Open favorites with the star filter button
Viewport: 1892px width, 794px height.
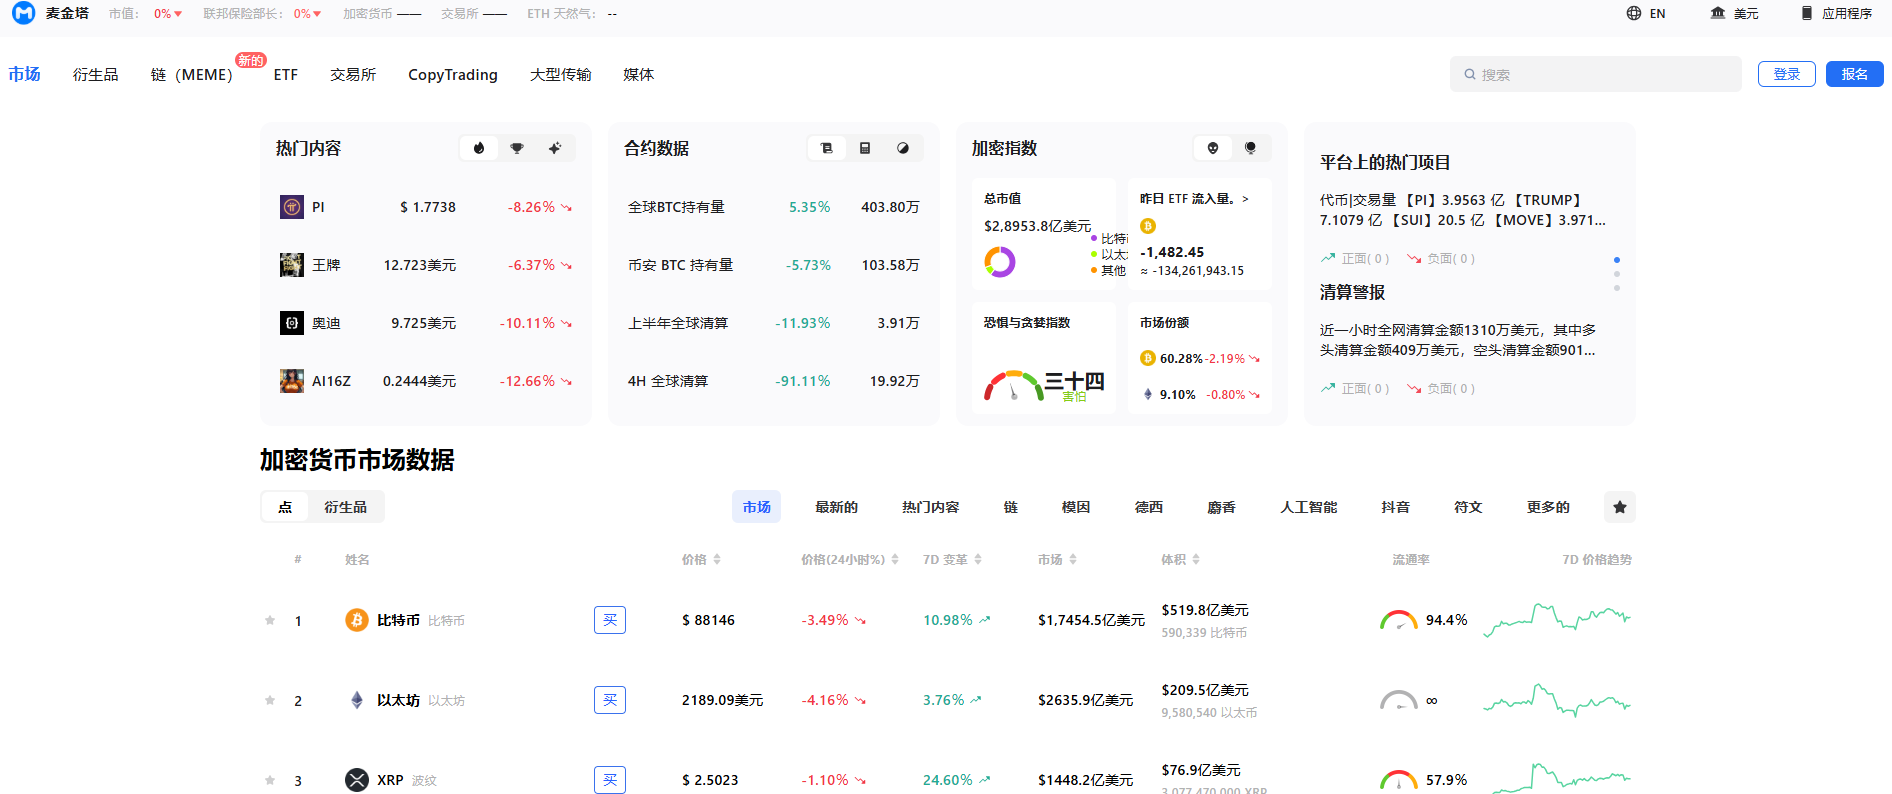point(1619,507)
